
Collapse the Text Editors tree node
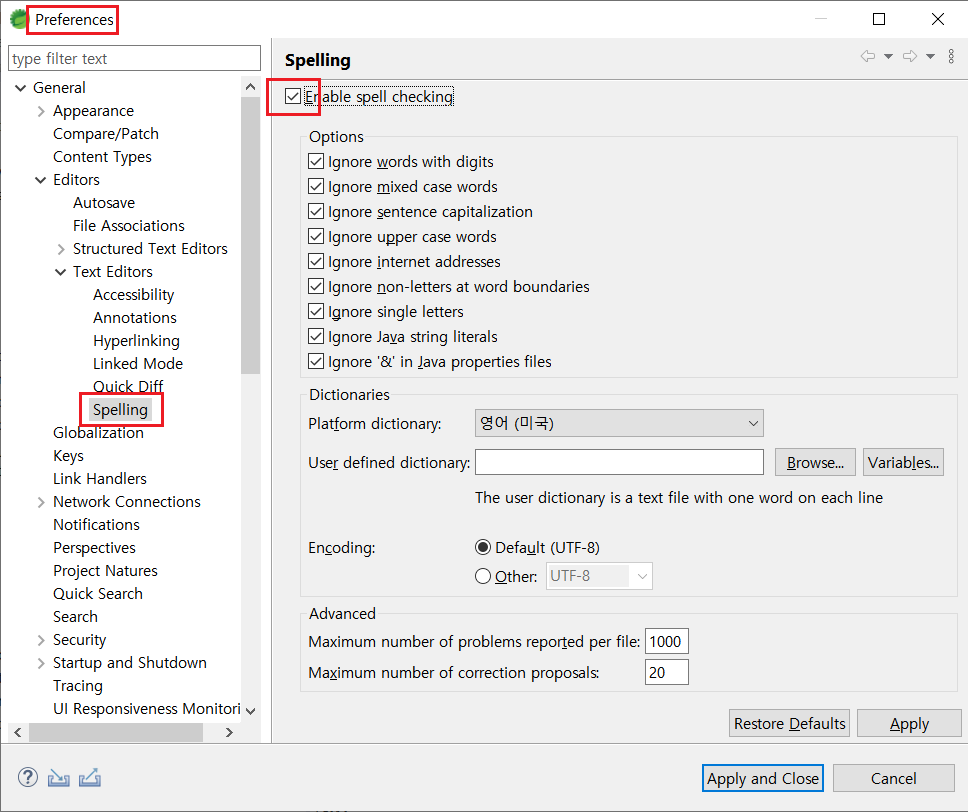click(60, 271)
